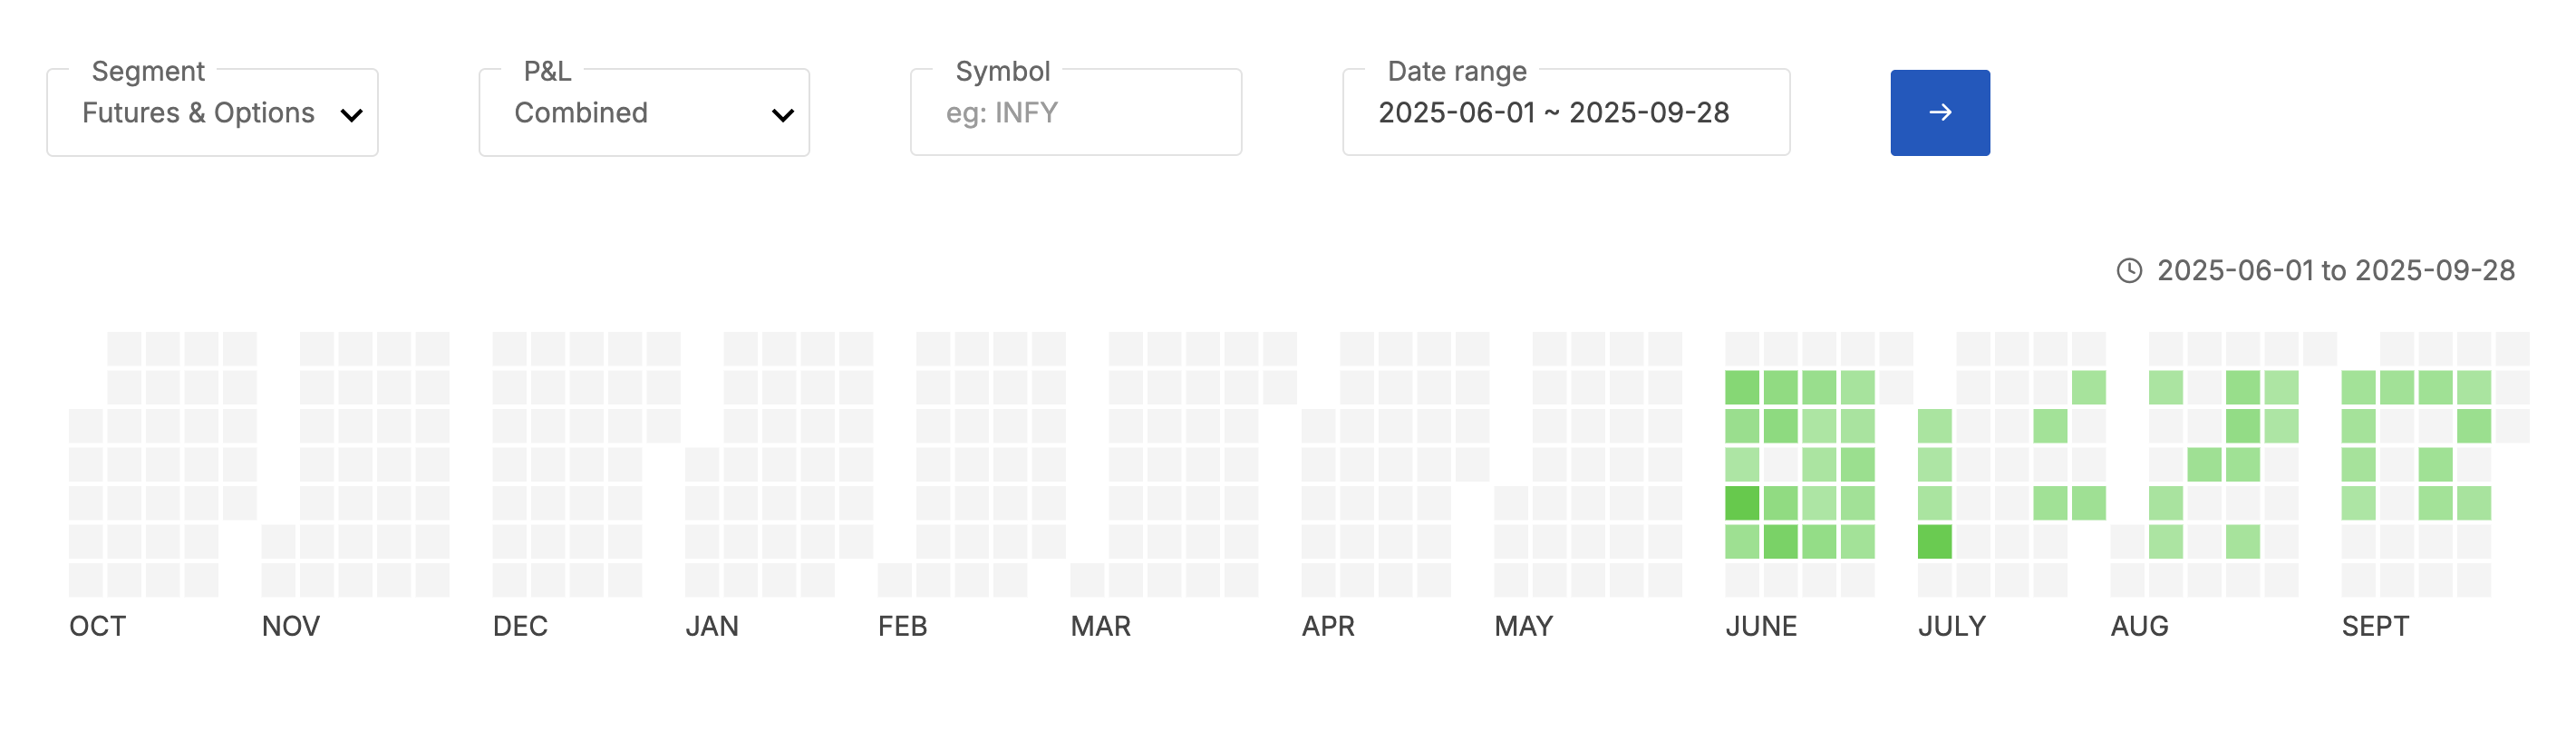Click the AUG month label

[x=2139, y=626]
